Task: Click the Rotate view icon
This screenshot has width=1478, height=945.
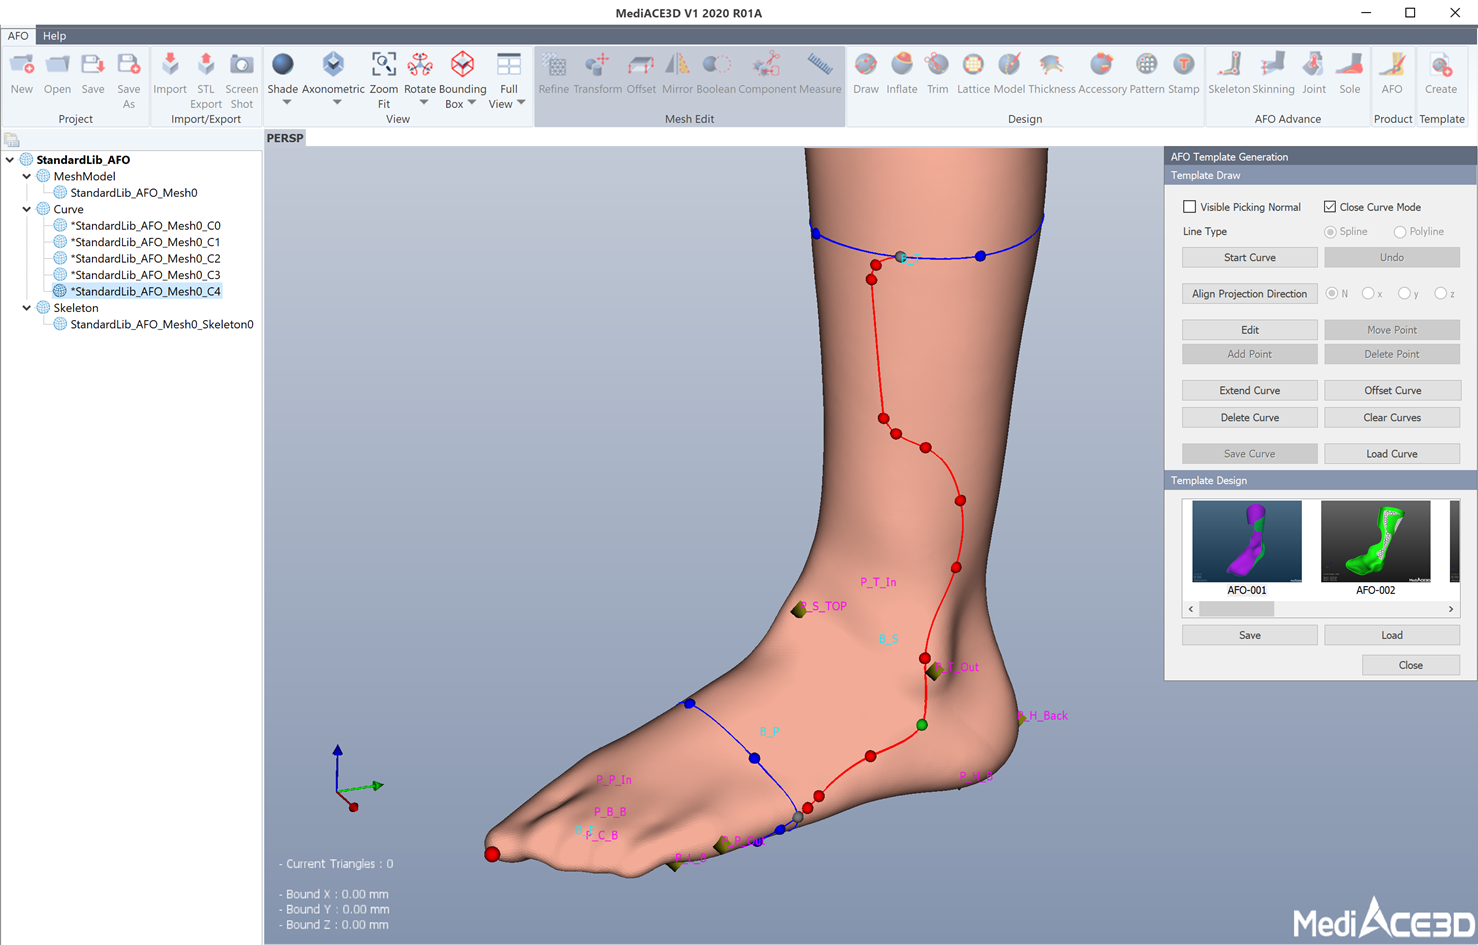Action: pos(420,65)
